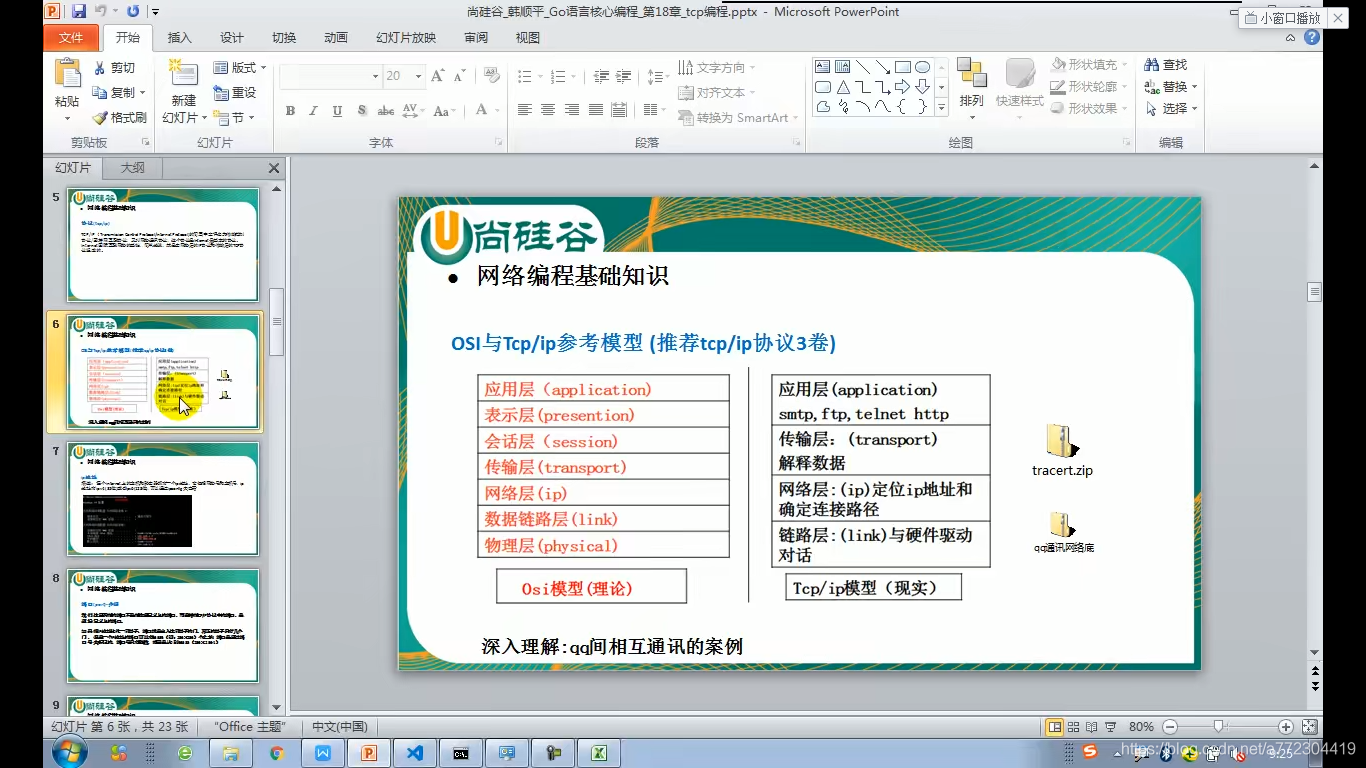Click the Cut (剪切) button
The image size is (1366, 768).
click(x=114, y=68)
